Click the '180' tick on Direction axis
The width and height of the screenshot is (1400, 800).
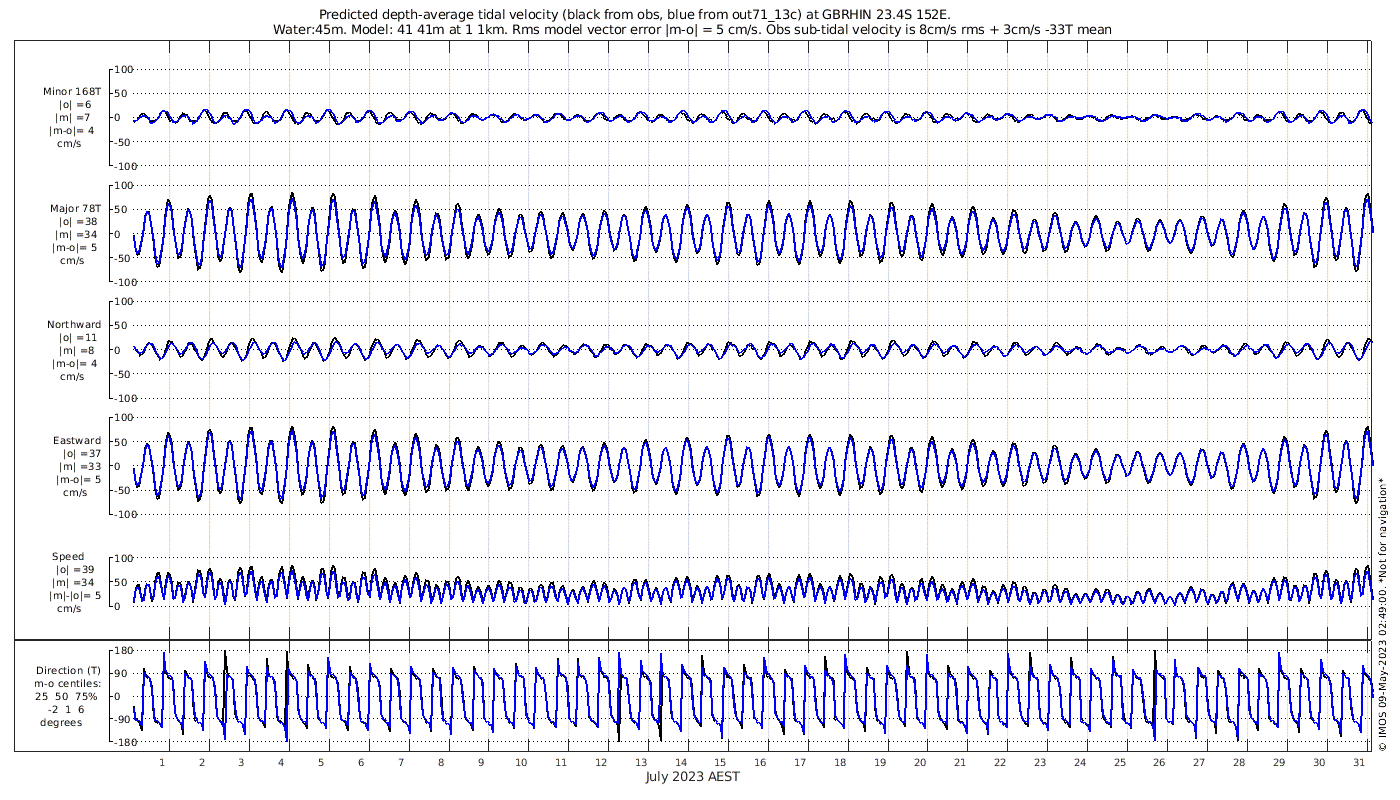[x=124, y=650]
